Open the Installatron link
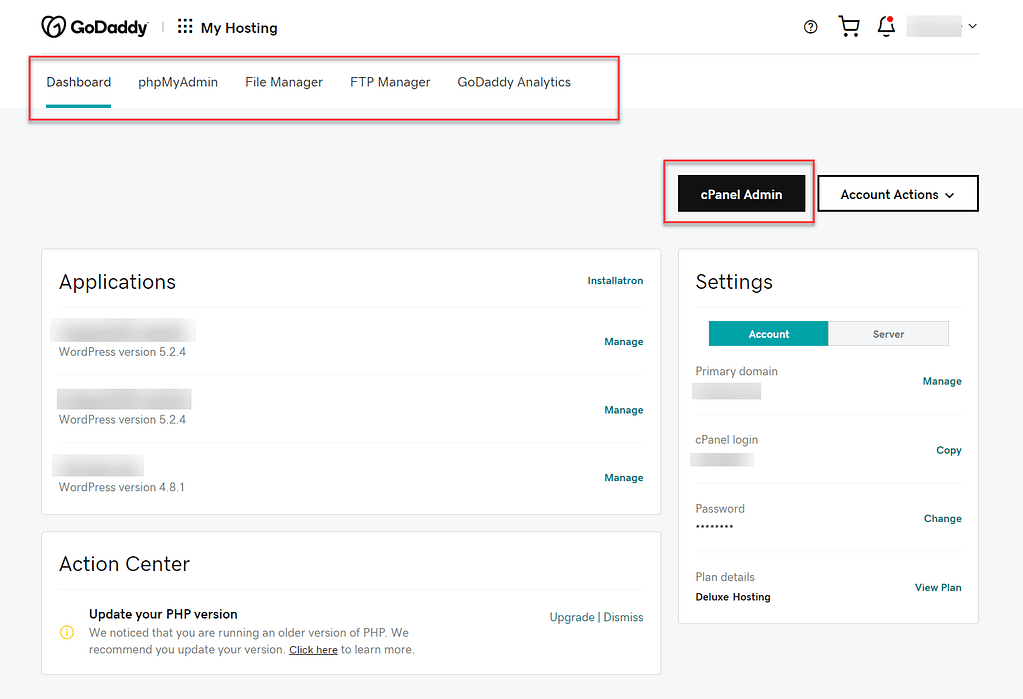Viewport: 1023px width, 699px height. 615,281
